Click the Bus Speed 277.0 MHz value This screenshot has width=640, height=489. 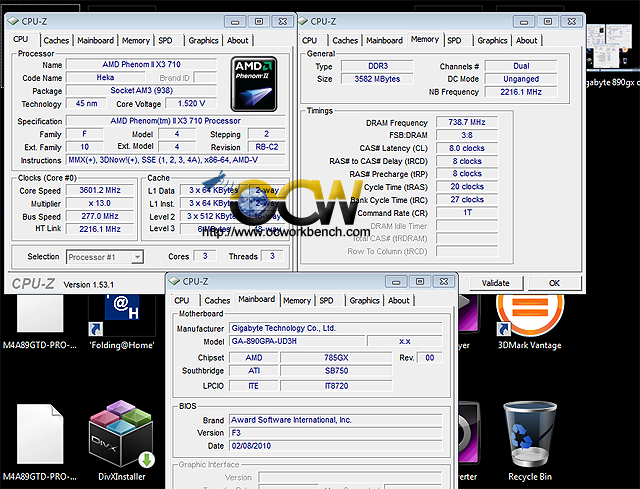[100, 216]
